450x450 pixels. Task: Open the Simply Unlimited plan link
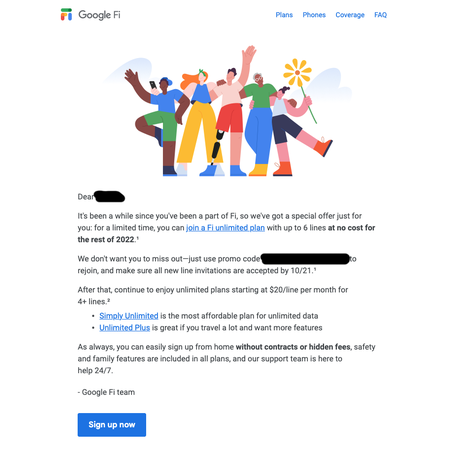(x=129, y=316)
